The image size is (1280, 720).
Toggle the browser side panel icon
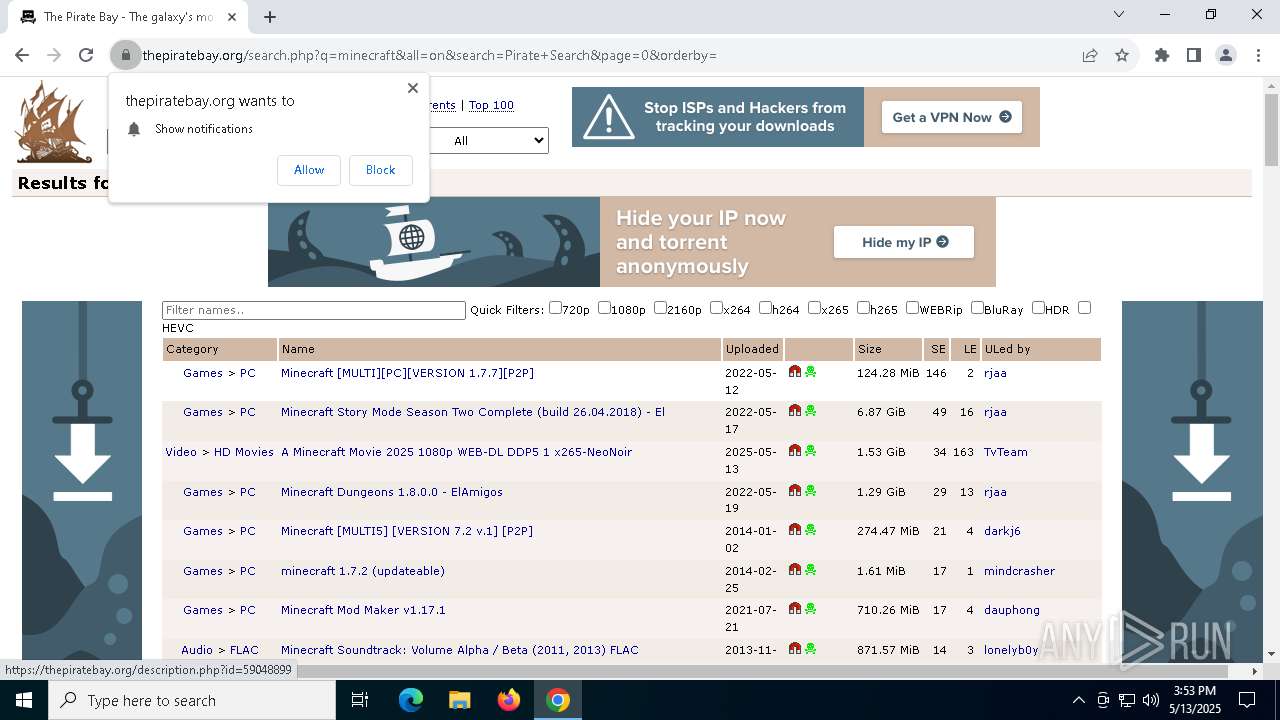click(1194, 55)
